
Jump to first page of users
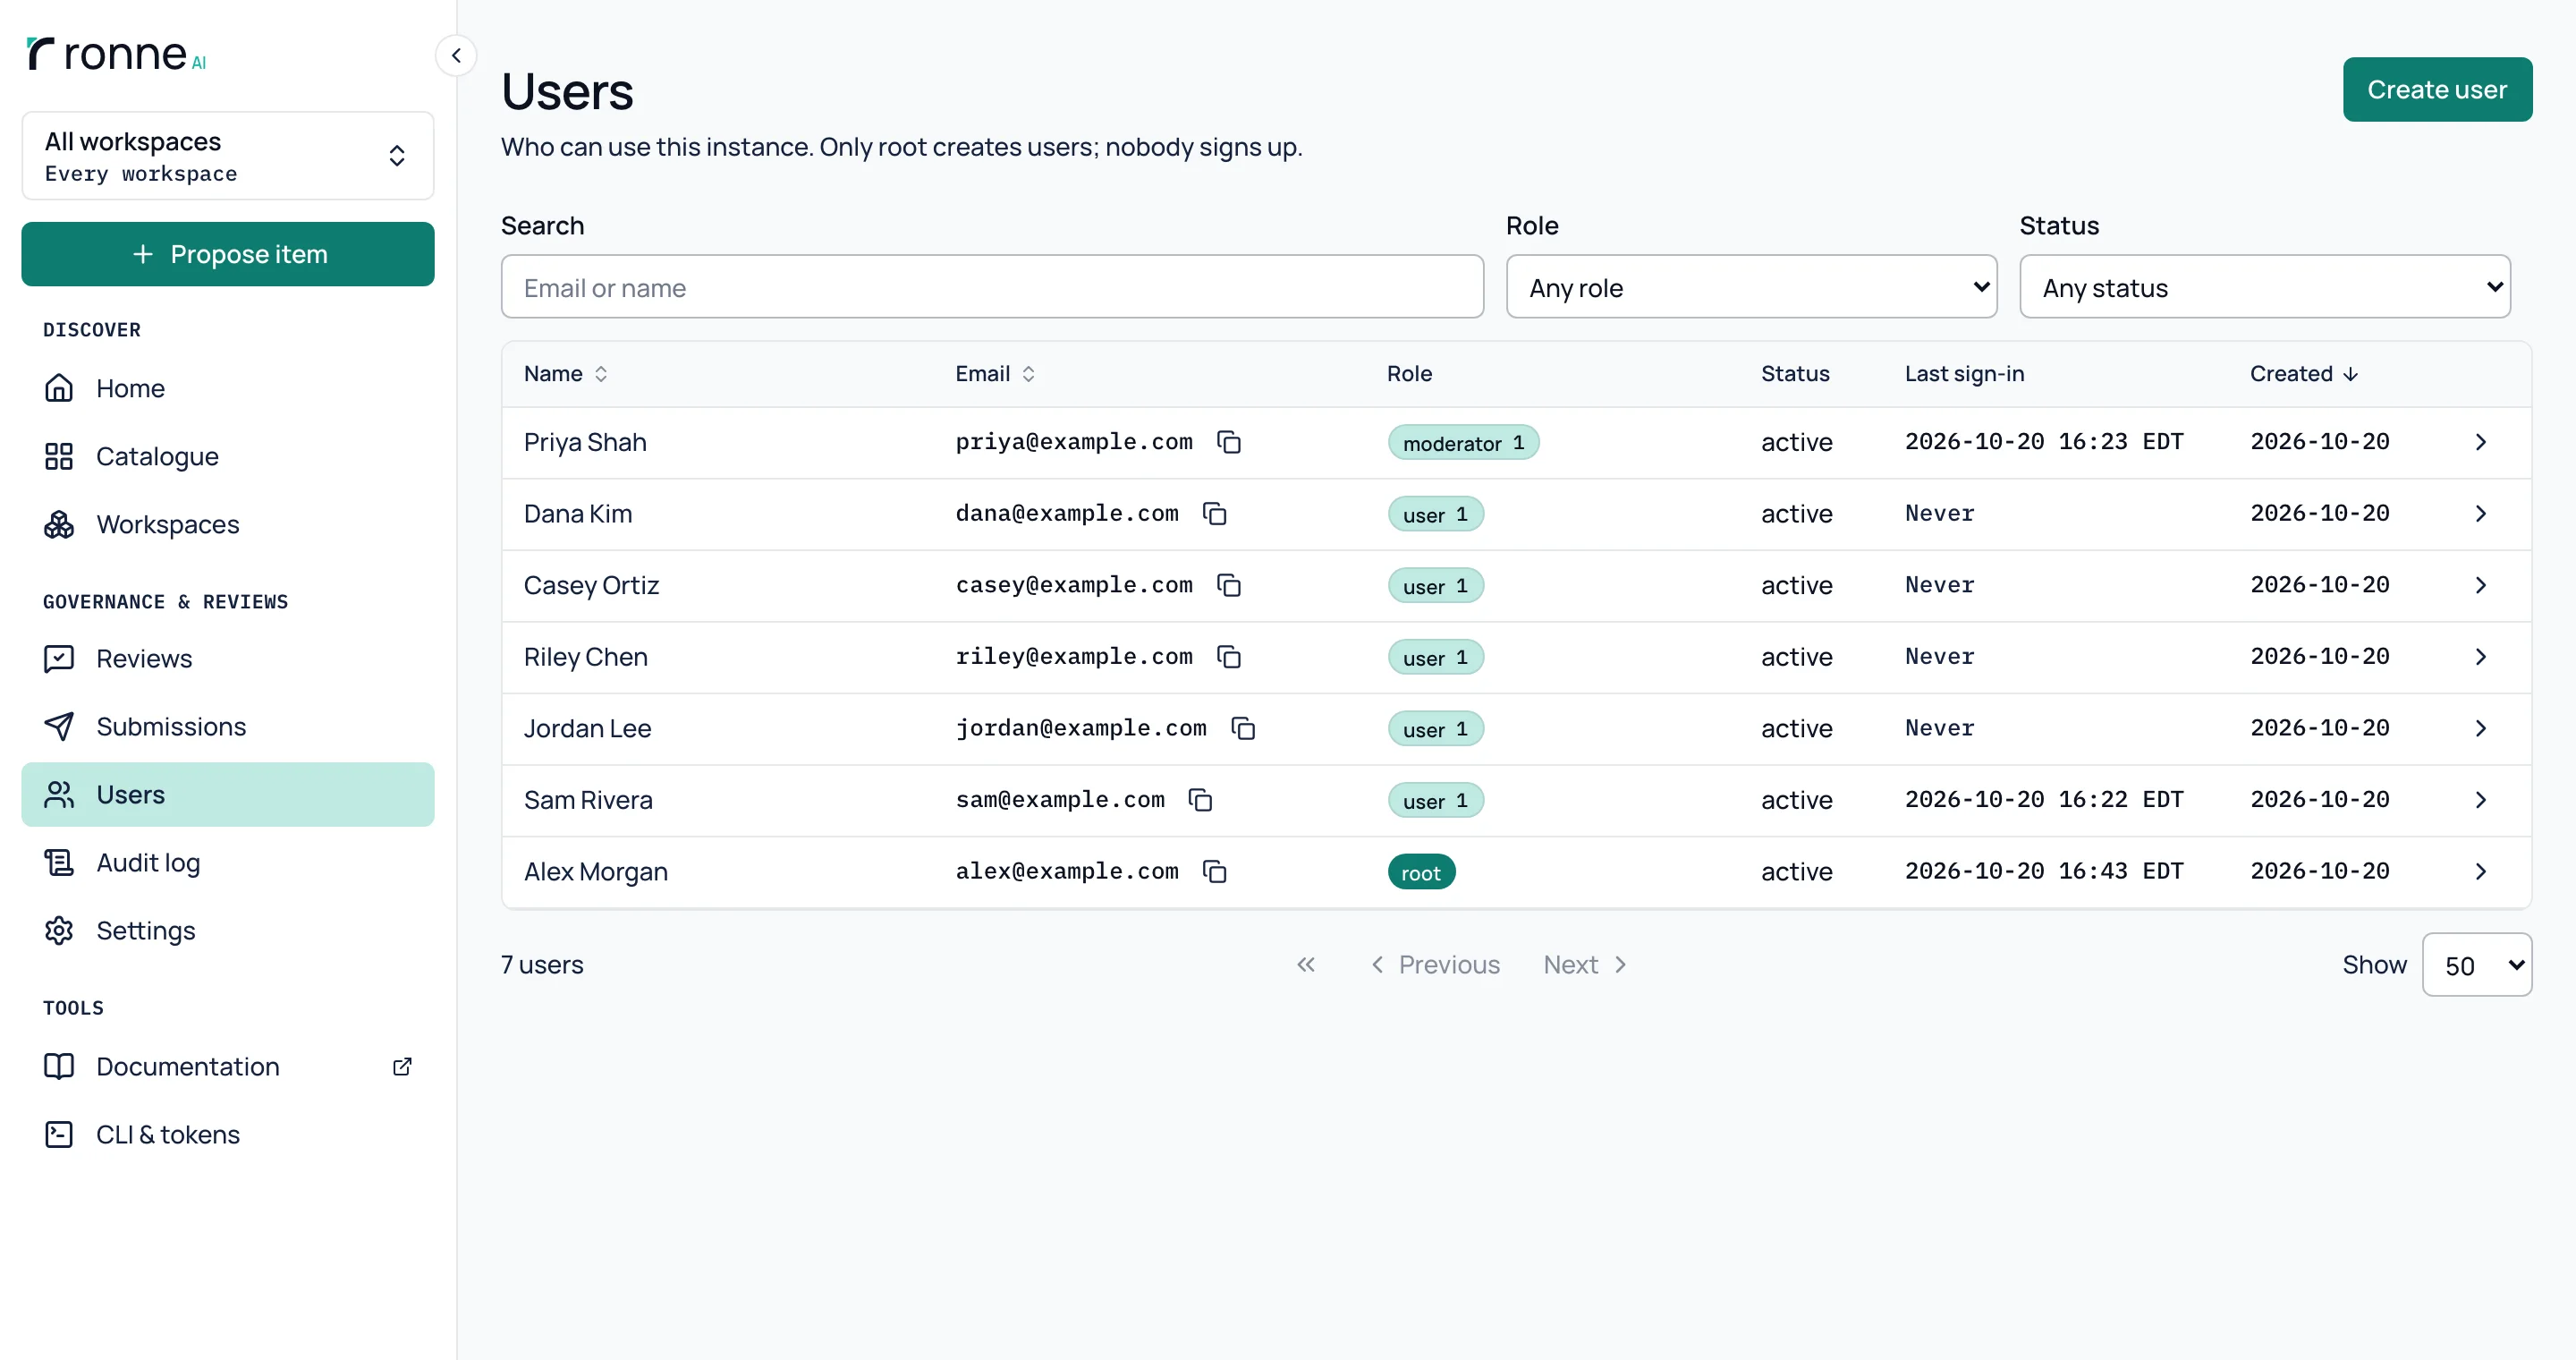1306,965
